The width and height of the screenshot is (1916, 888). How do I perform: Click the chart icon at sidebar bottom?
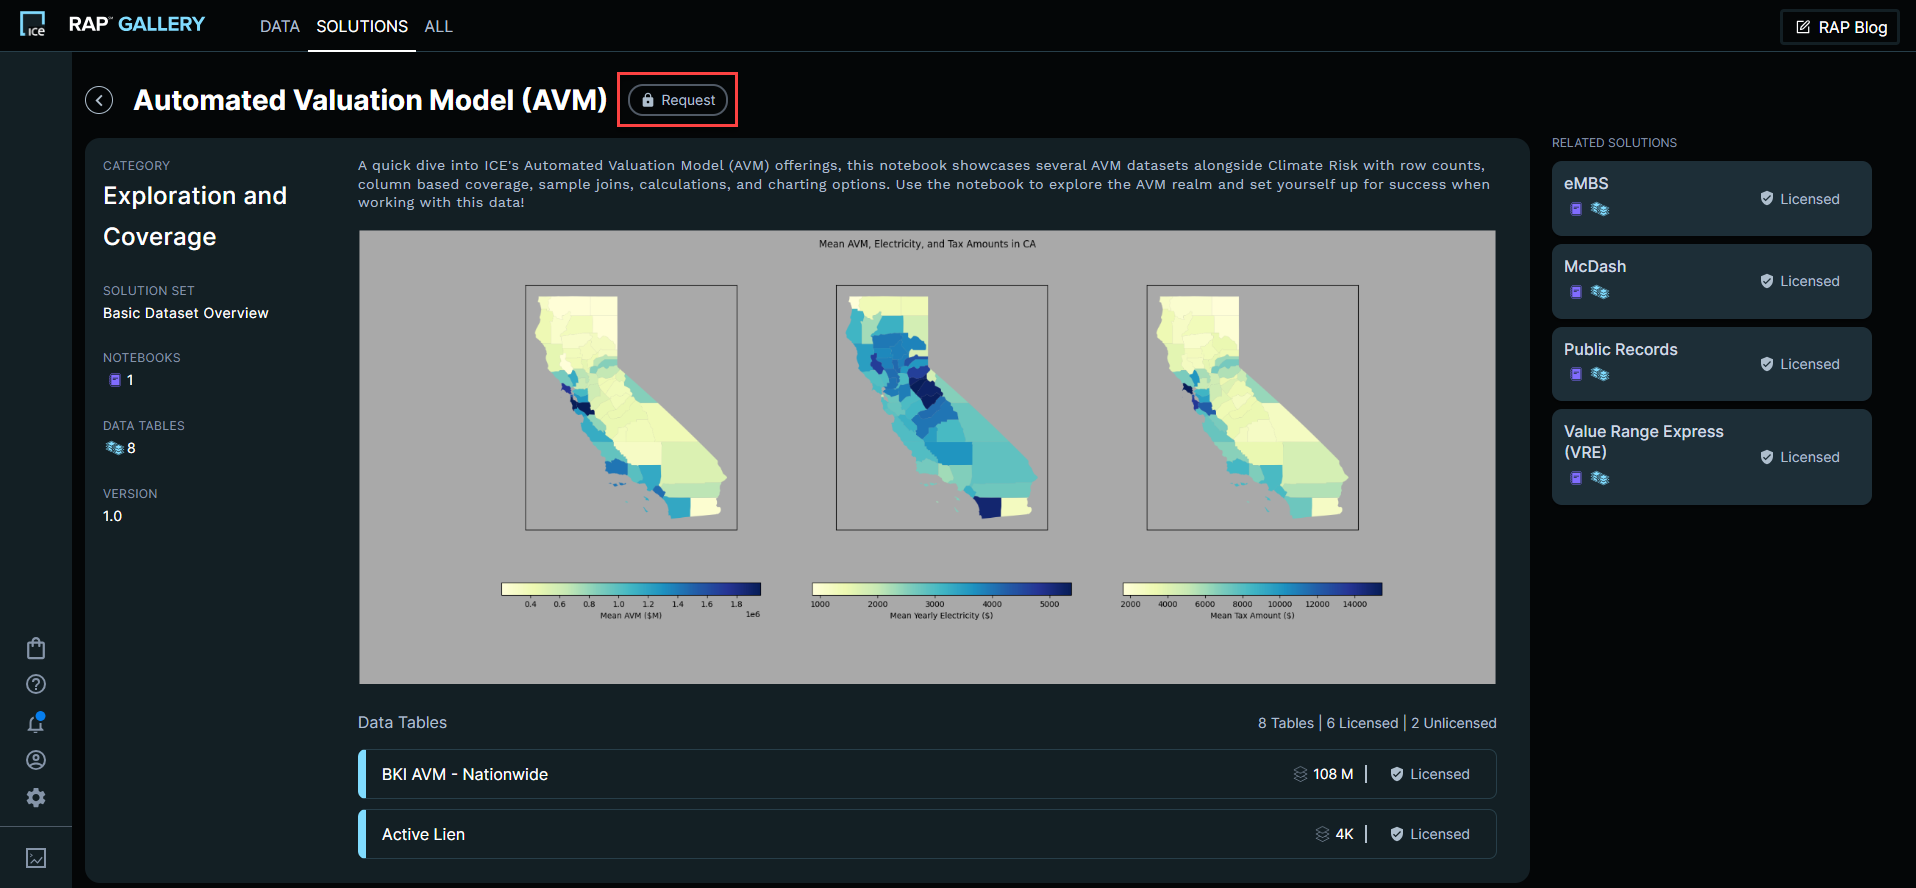coord(36,858)
